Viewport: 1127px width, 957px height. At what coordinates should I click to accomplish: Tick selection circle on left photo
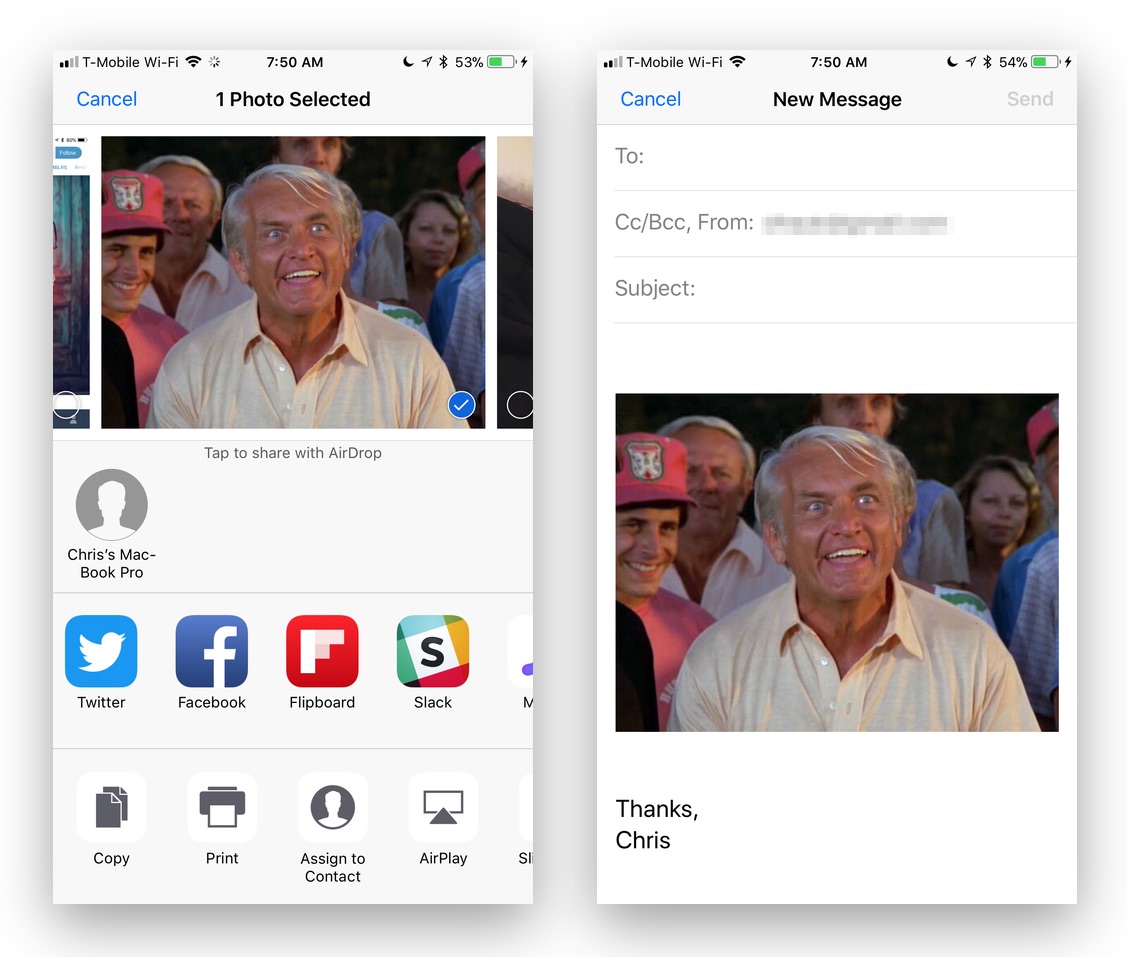pos(66,404)
